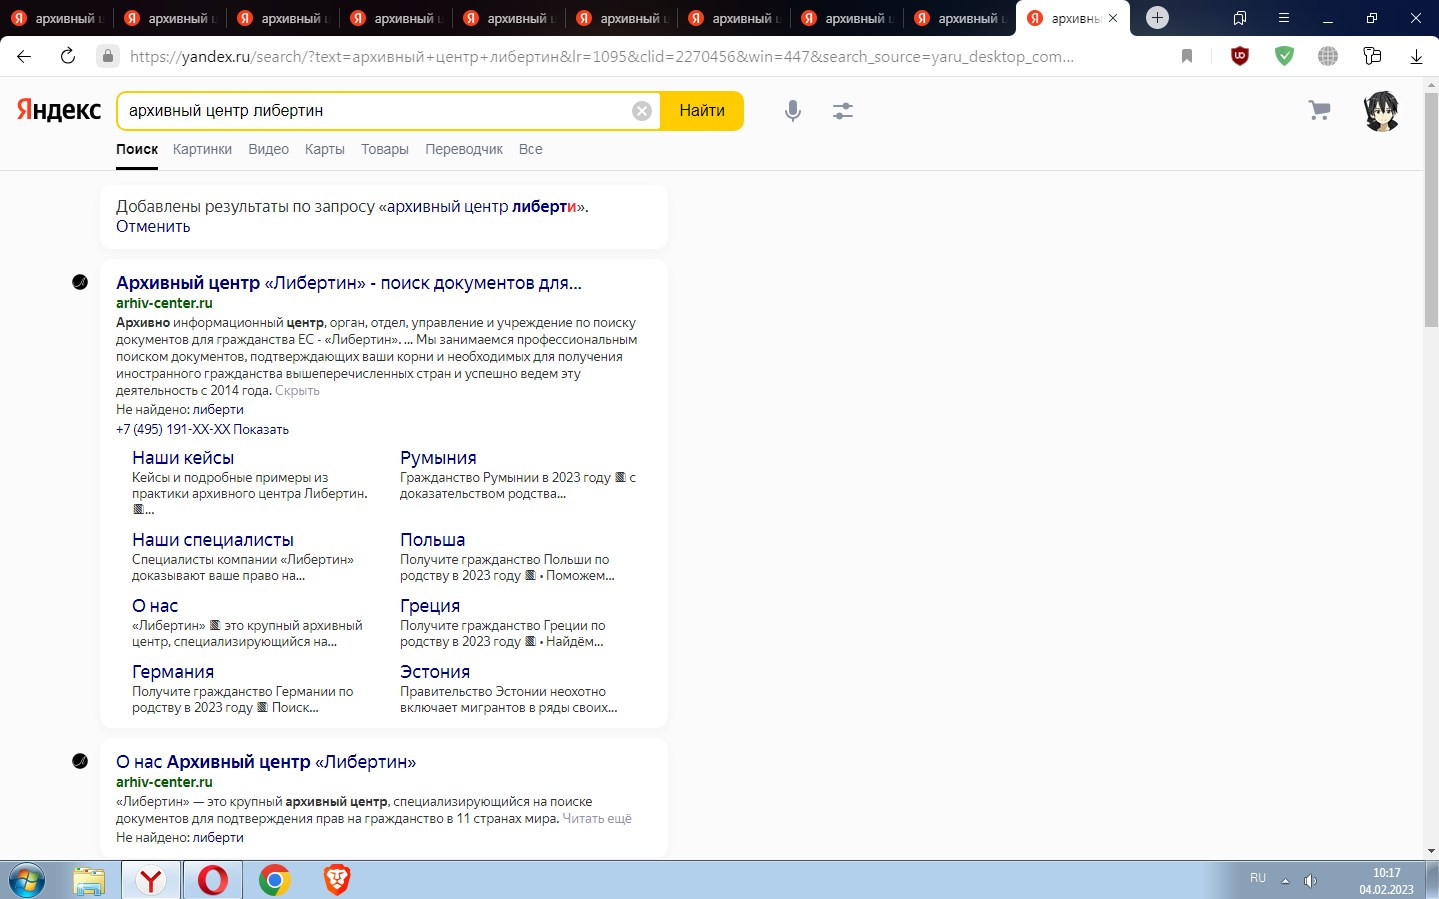This screenshot has width=1439, height=899.
Task: Open a new browser tab with plus button
Action: (1157, 18)
